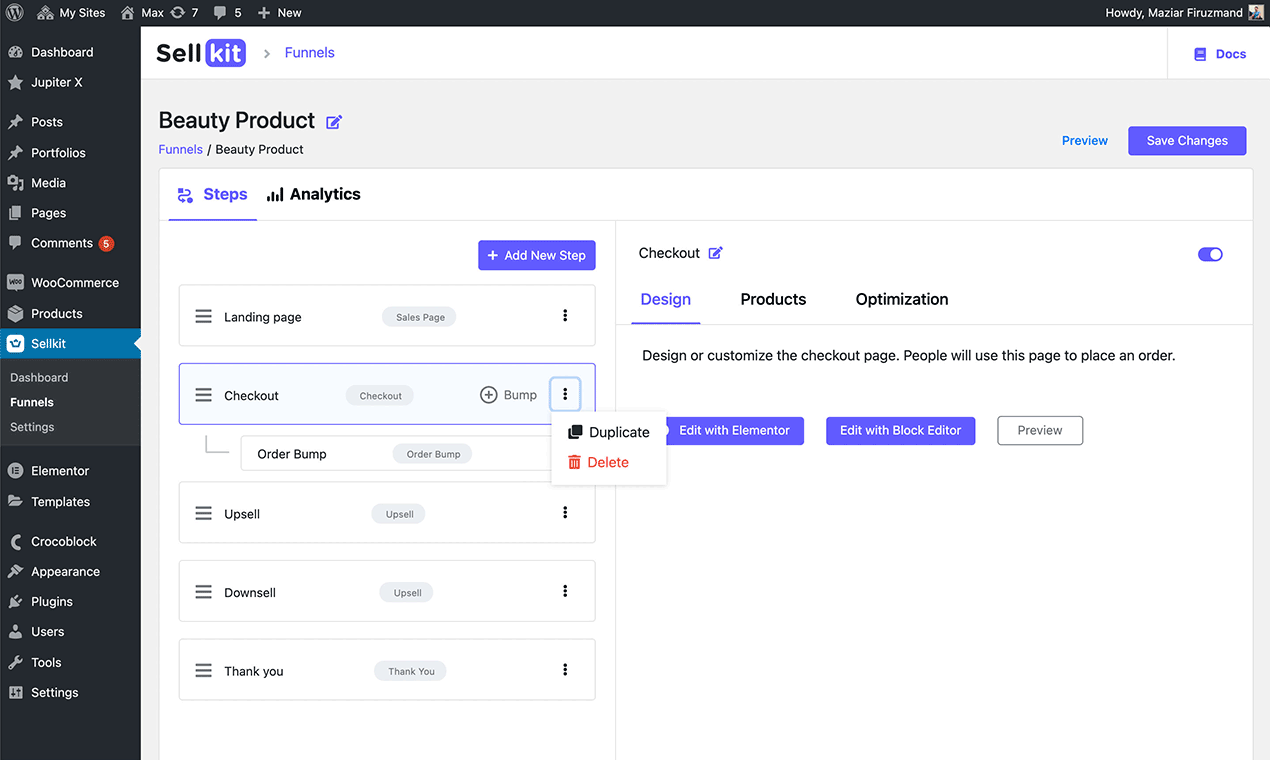
Task: Open Upsell step options menu
Action: point(565,513)
